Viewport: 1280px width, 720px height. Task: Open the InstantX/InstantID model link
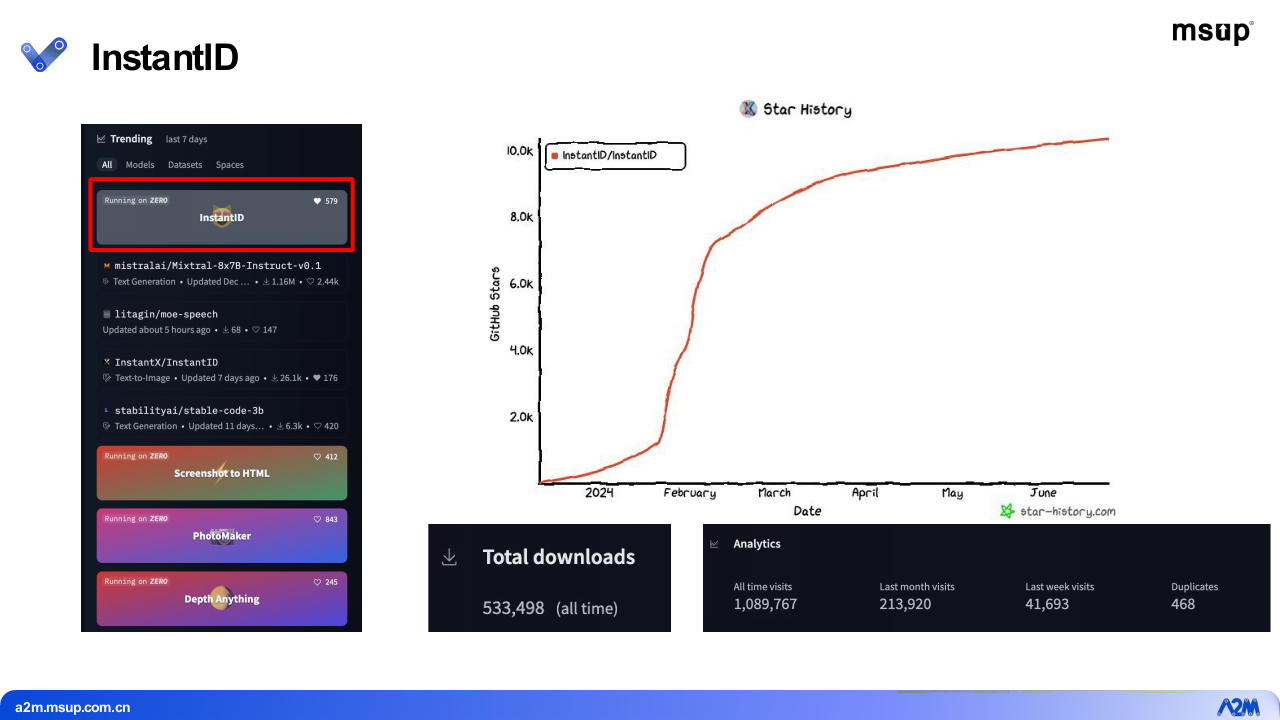166,362
